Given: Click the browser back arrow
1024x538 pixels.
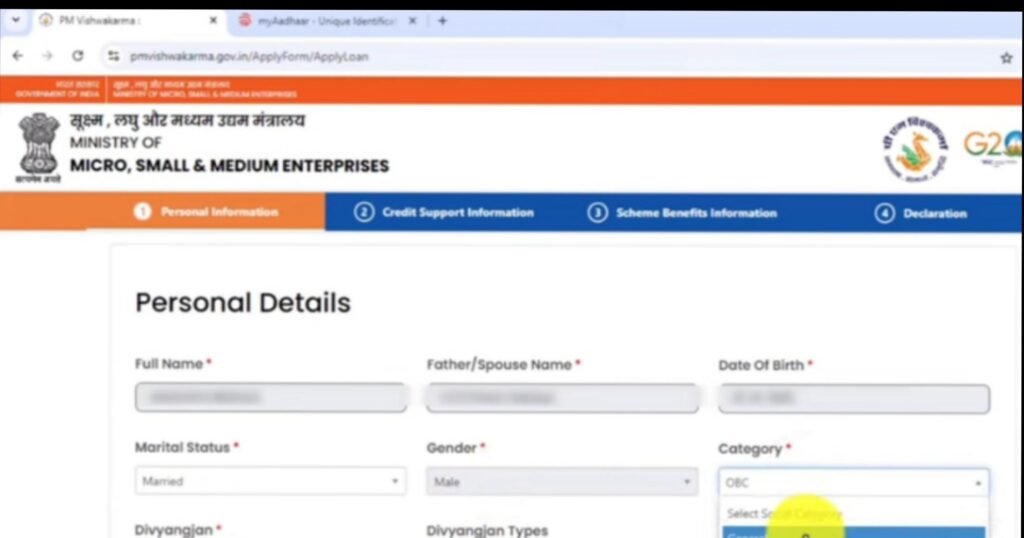Looking at the screenshot, I should [x=18, y=56].
